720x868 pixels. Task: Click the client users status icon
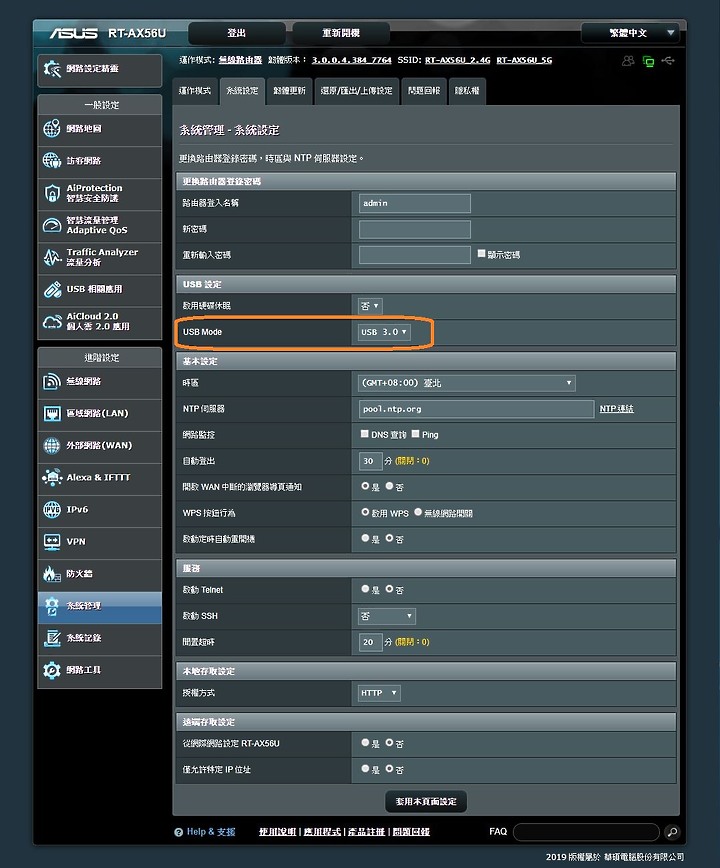click(x=628, y=61)
